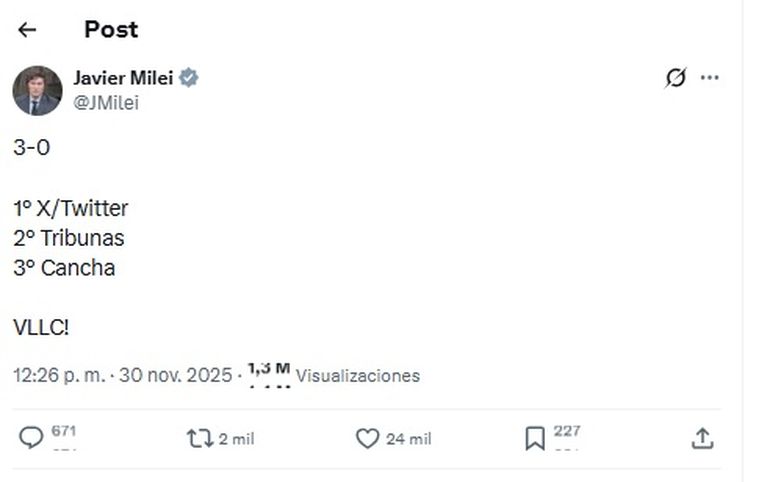Click the 24 mil likes count

409,439
